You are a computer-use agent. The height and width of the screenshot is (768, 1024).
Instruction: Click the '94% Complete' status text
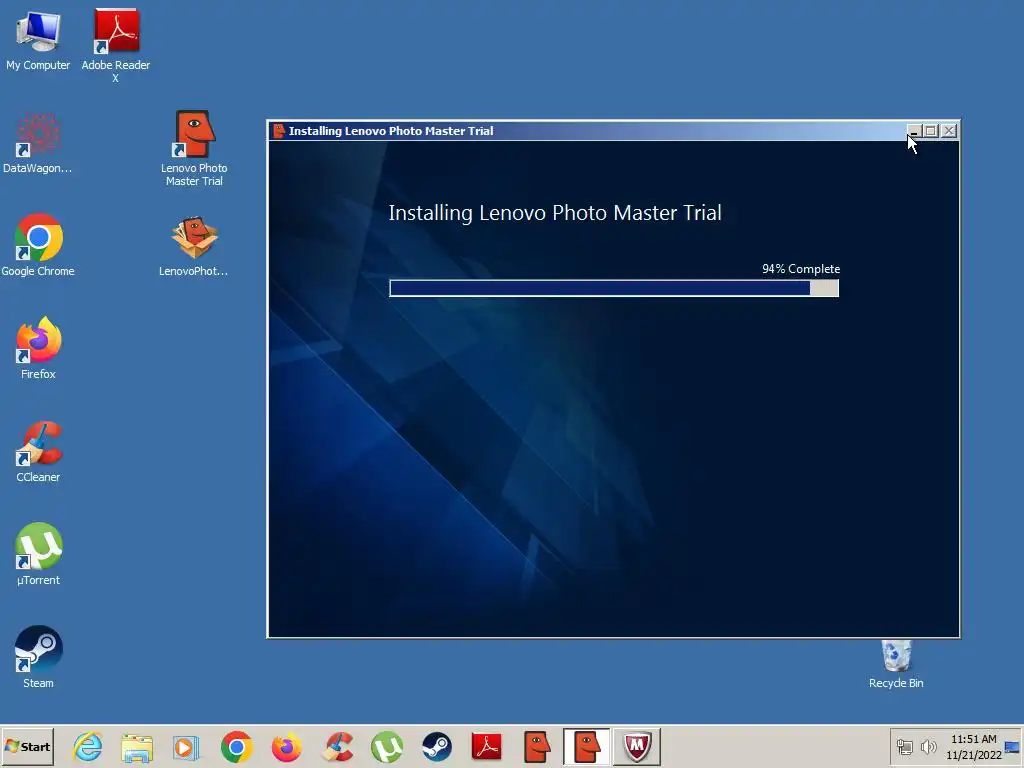(x=801, y=269)
